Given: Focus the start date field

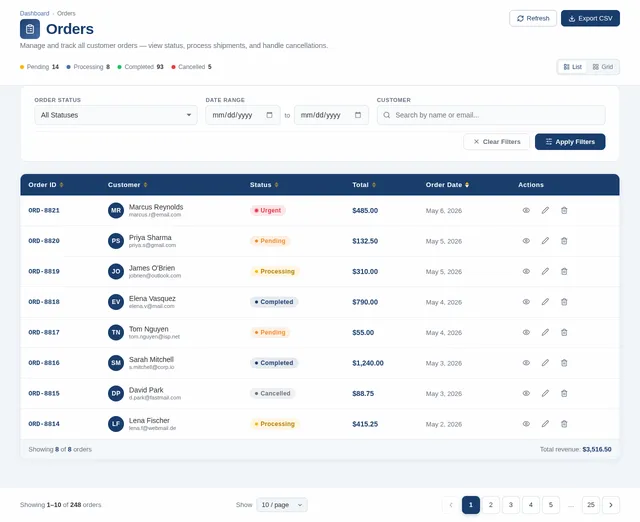Looking at the screenshot, I should 243,115.
